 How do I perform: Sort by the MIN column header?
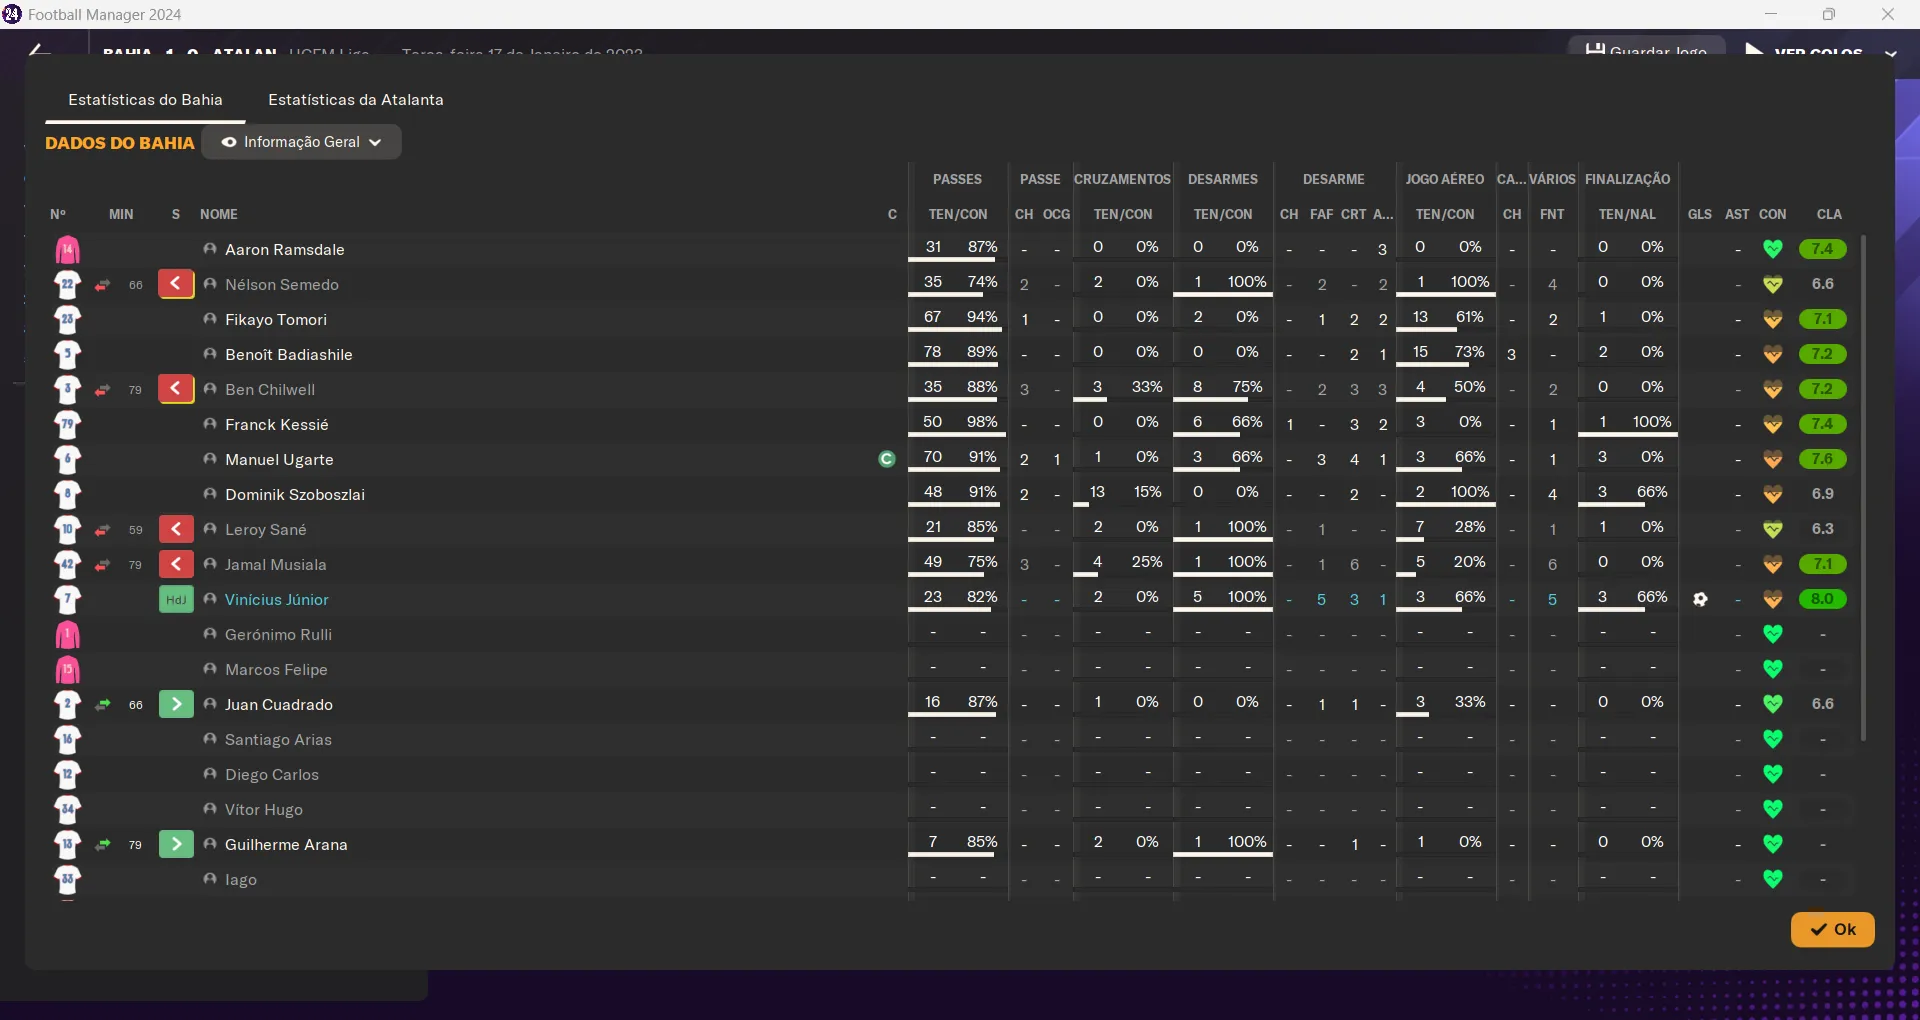pos(121,214)
